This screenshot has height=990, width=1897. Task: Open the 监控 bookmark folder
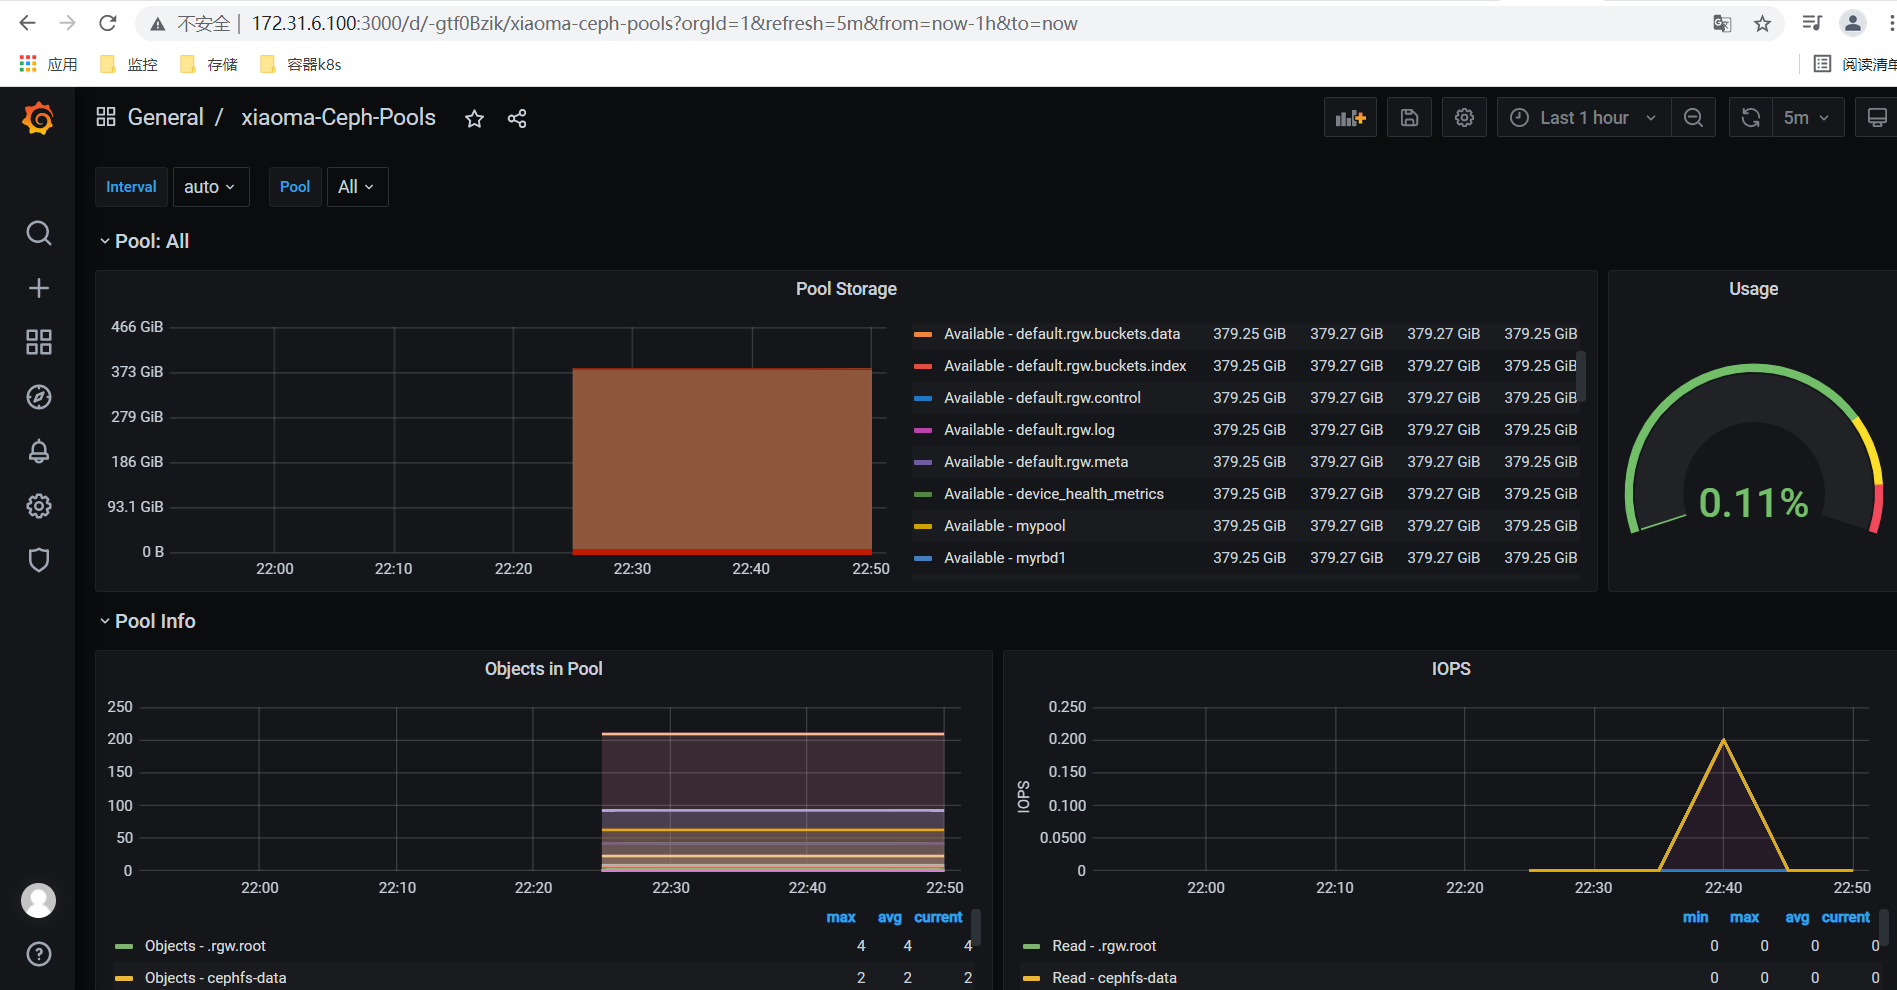(129, 64)
